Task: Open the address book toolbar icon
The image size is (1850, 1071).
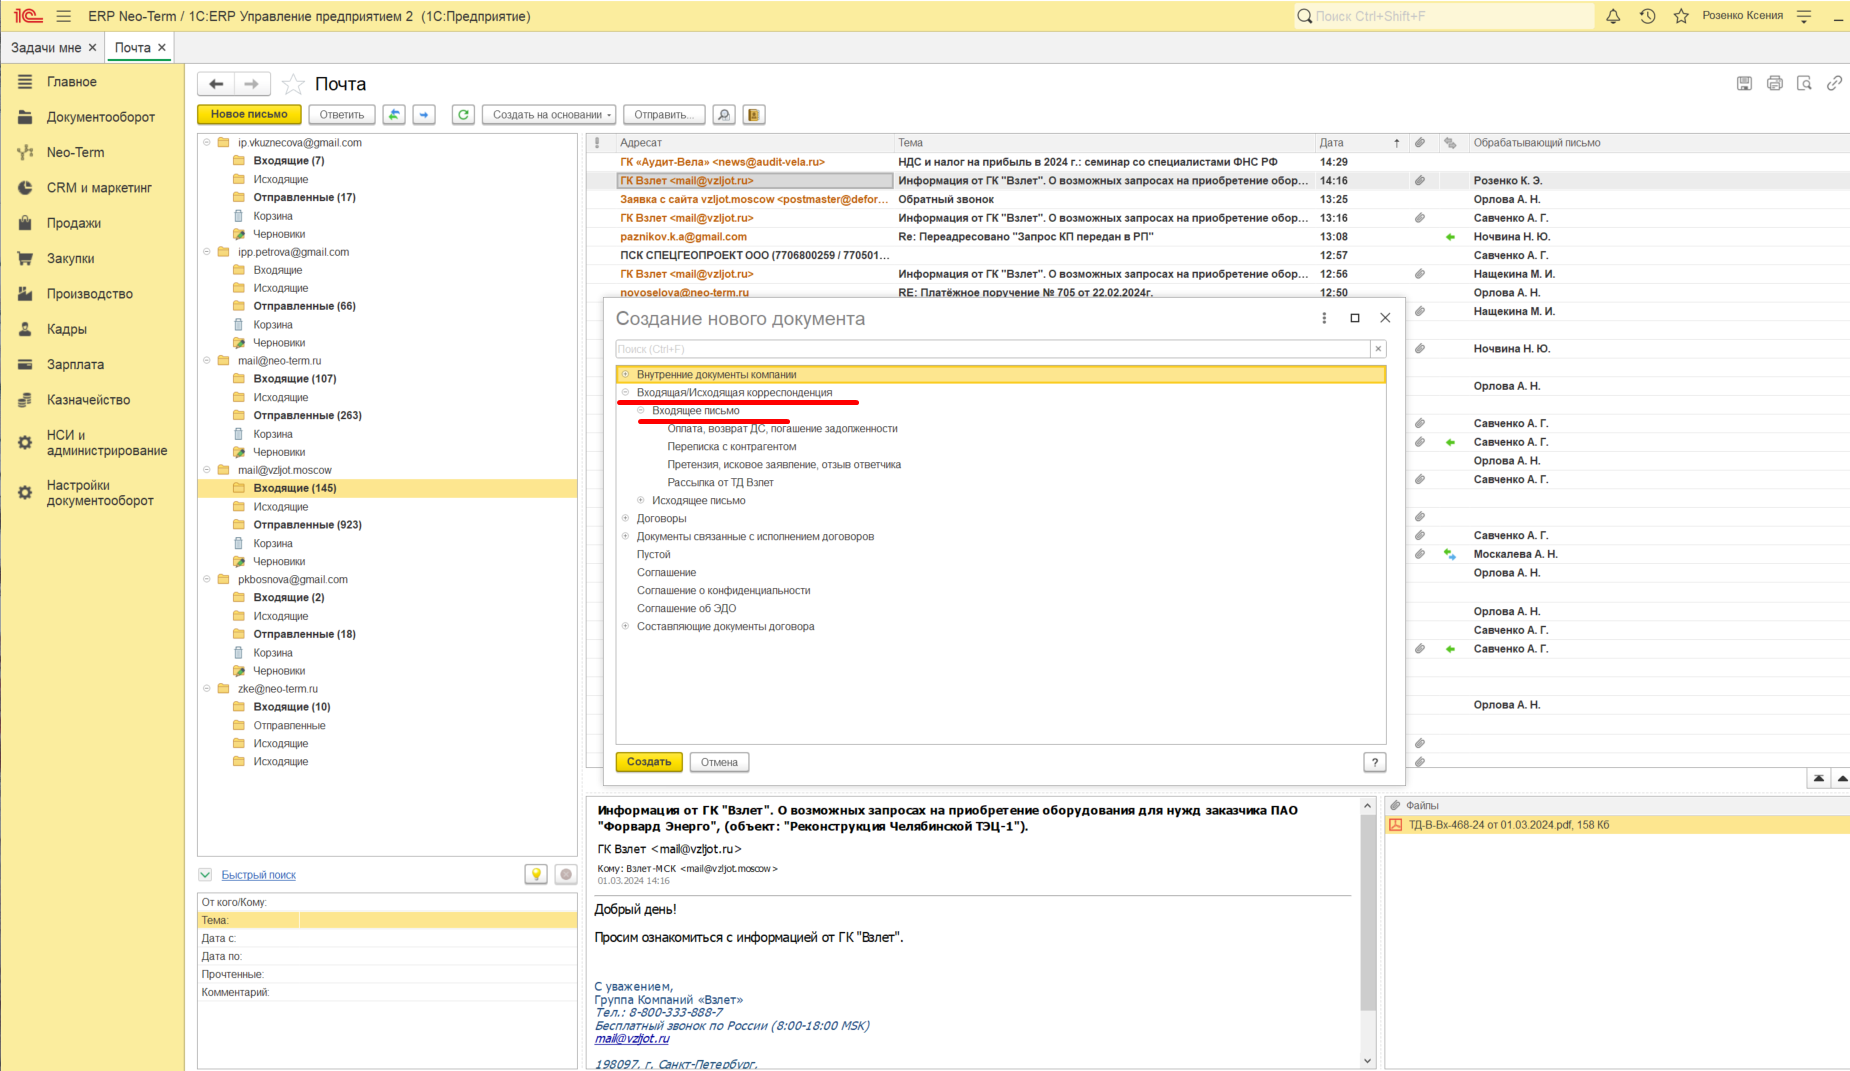Action: (x=754, y=115)
